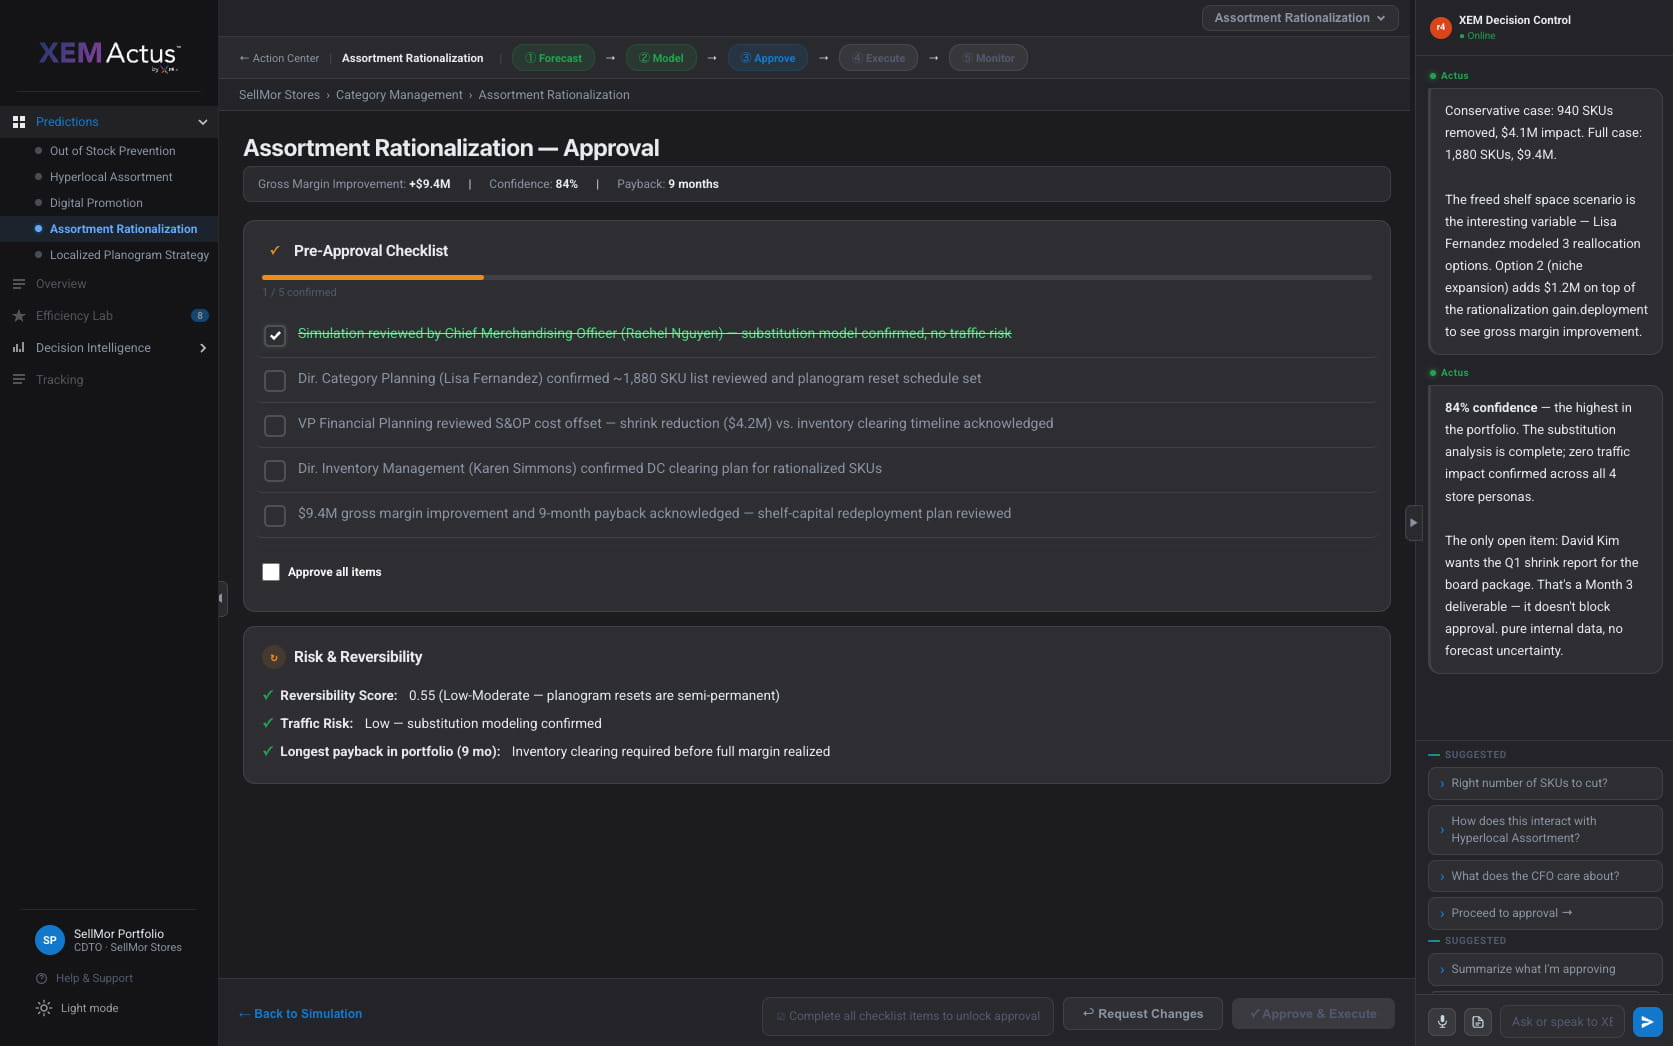Check the Karen Simmons DC clearing plan item
The height and width of the screenshot is (1046, 1673).
275,470
